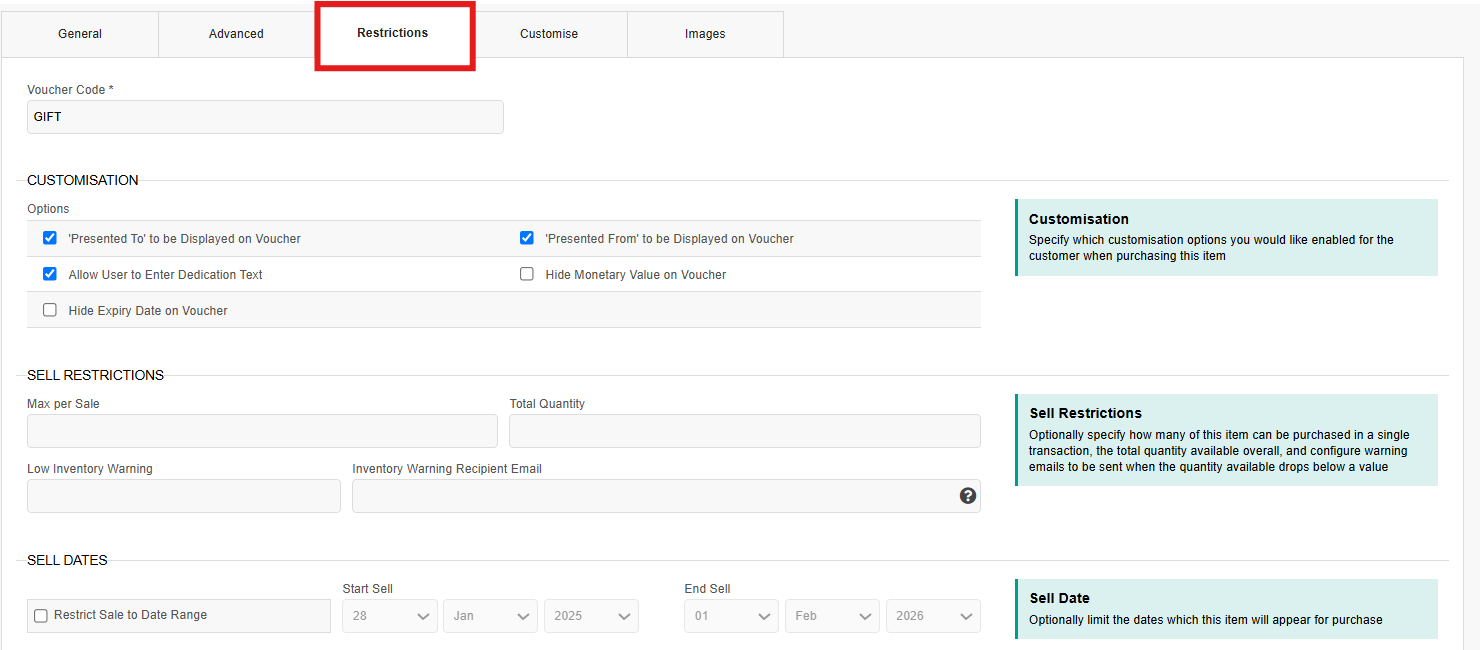Click the Options label
This screenshot has width=1480, height=650.
pyautogui.click(x=48, y=209)
